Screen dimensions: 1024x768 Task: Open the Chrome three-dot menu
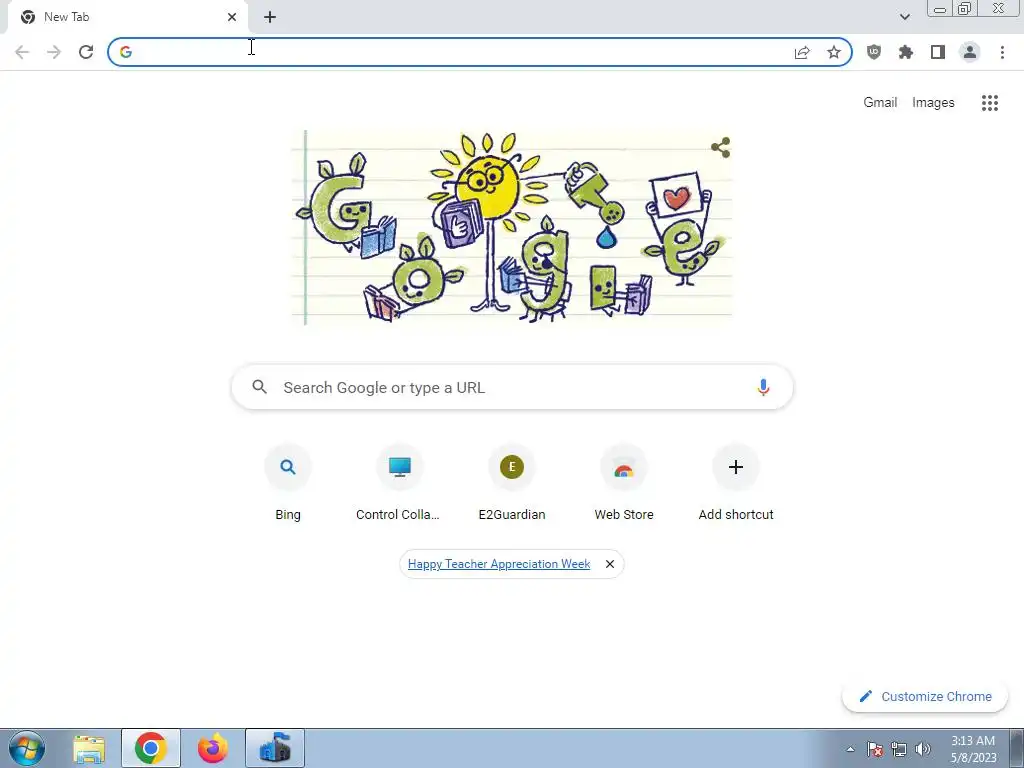tap(1002, 52)
